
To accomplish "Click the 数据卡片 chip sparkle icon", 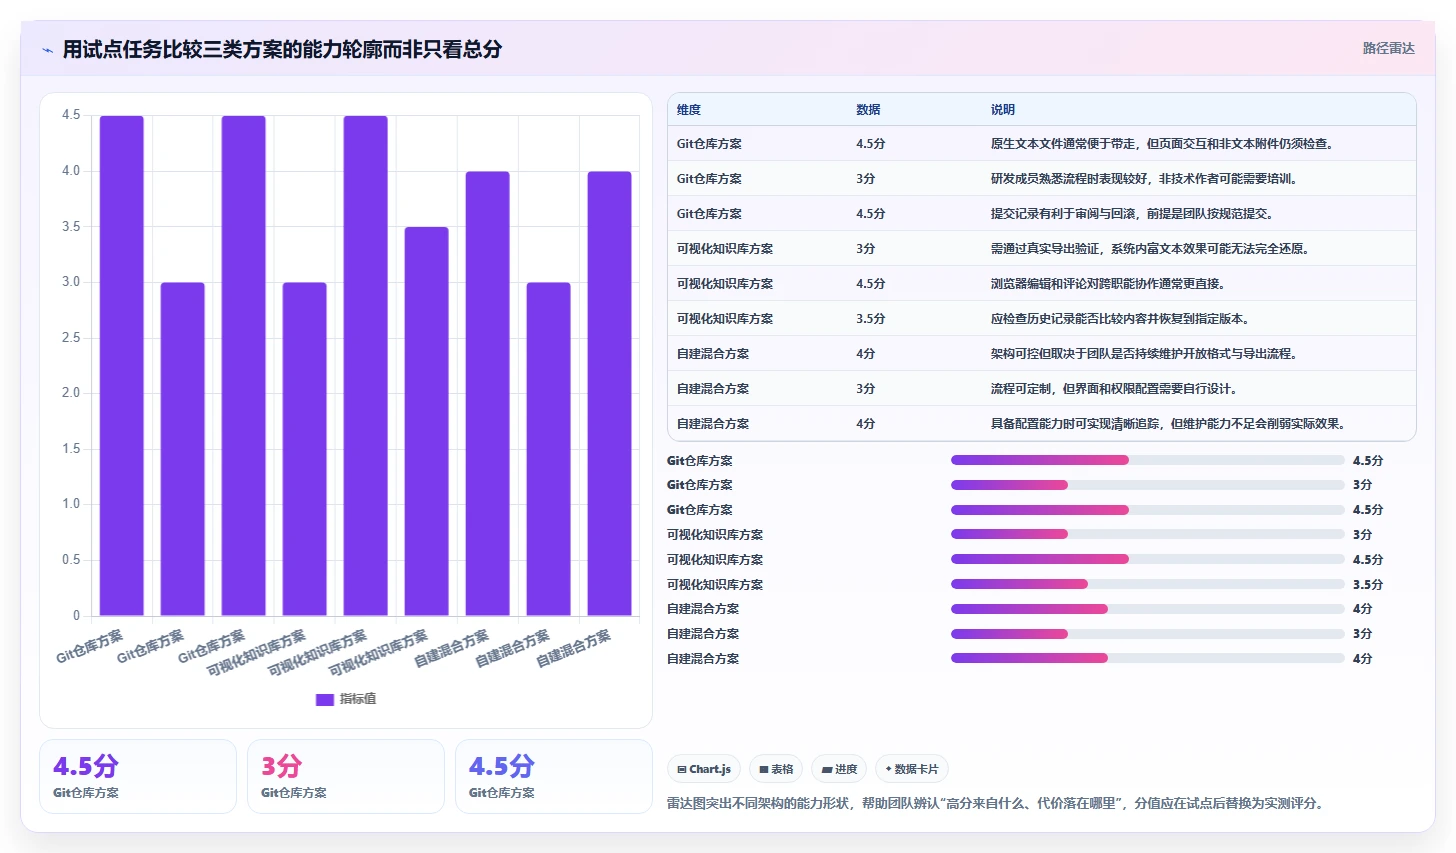I will tap(888, 769).
